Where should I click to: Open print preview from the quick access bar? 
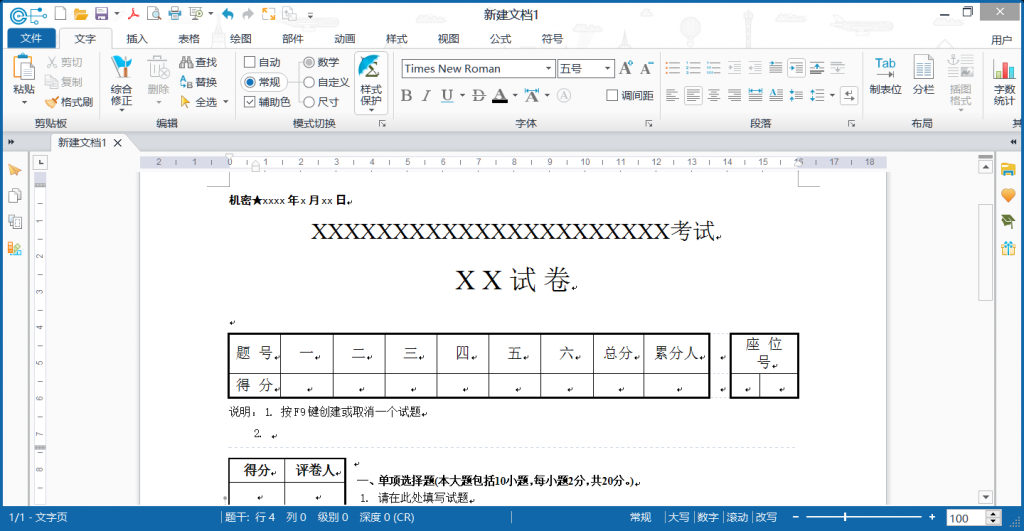click(154, 14)
